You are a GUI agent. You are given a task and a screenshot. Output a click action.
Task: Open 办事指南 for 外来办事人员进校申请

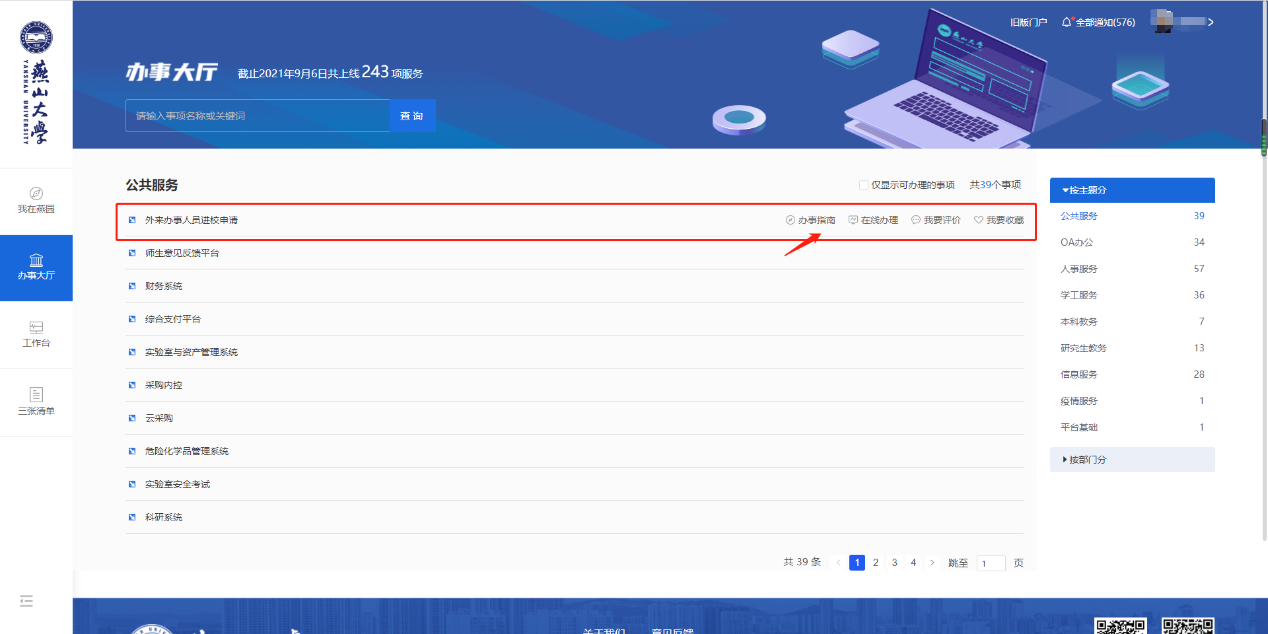point(810,220)
